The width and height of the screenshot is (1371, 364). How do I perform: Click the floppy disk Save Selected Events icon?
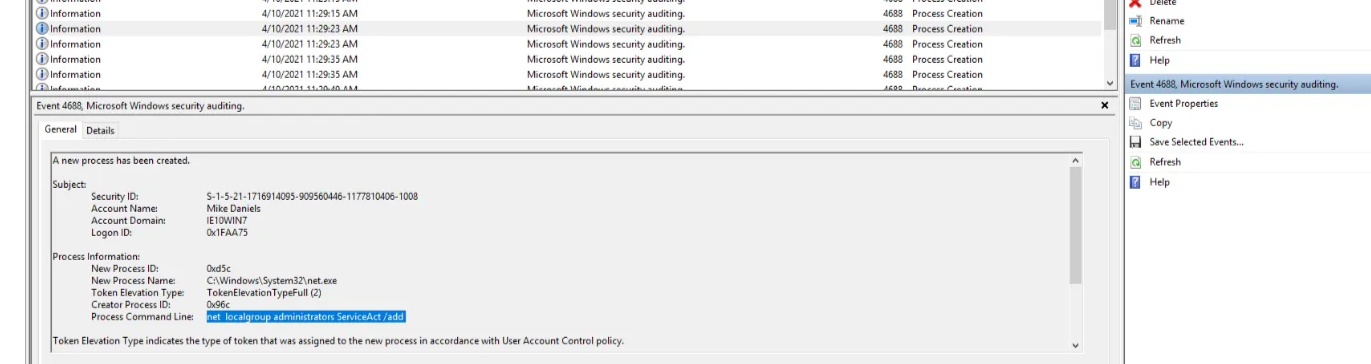pos(1135,142)
